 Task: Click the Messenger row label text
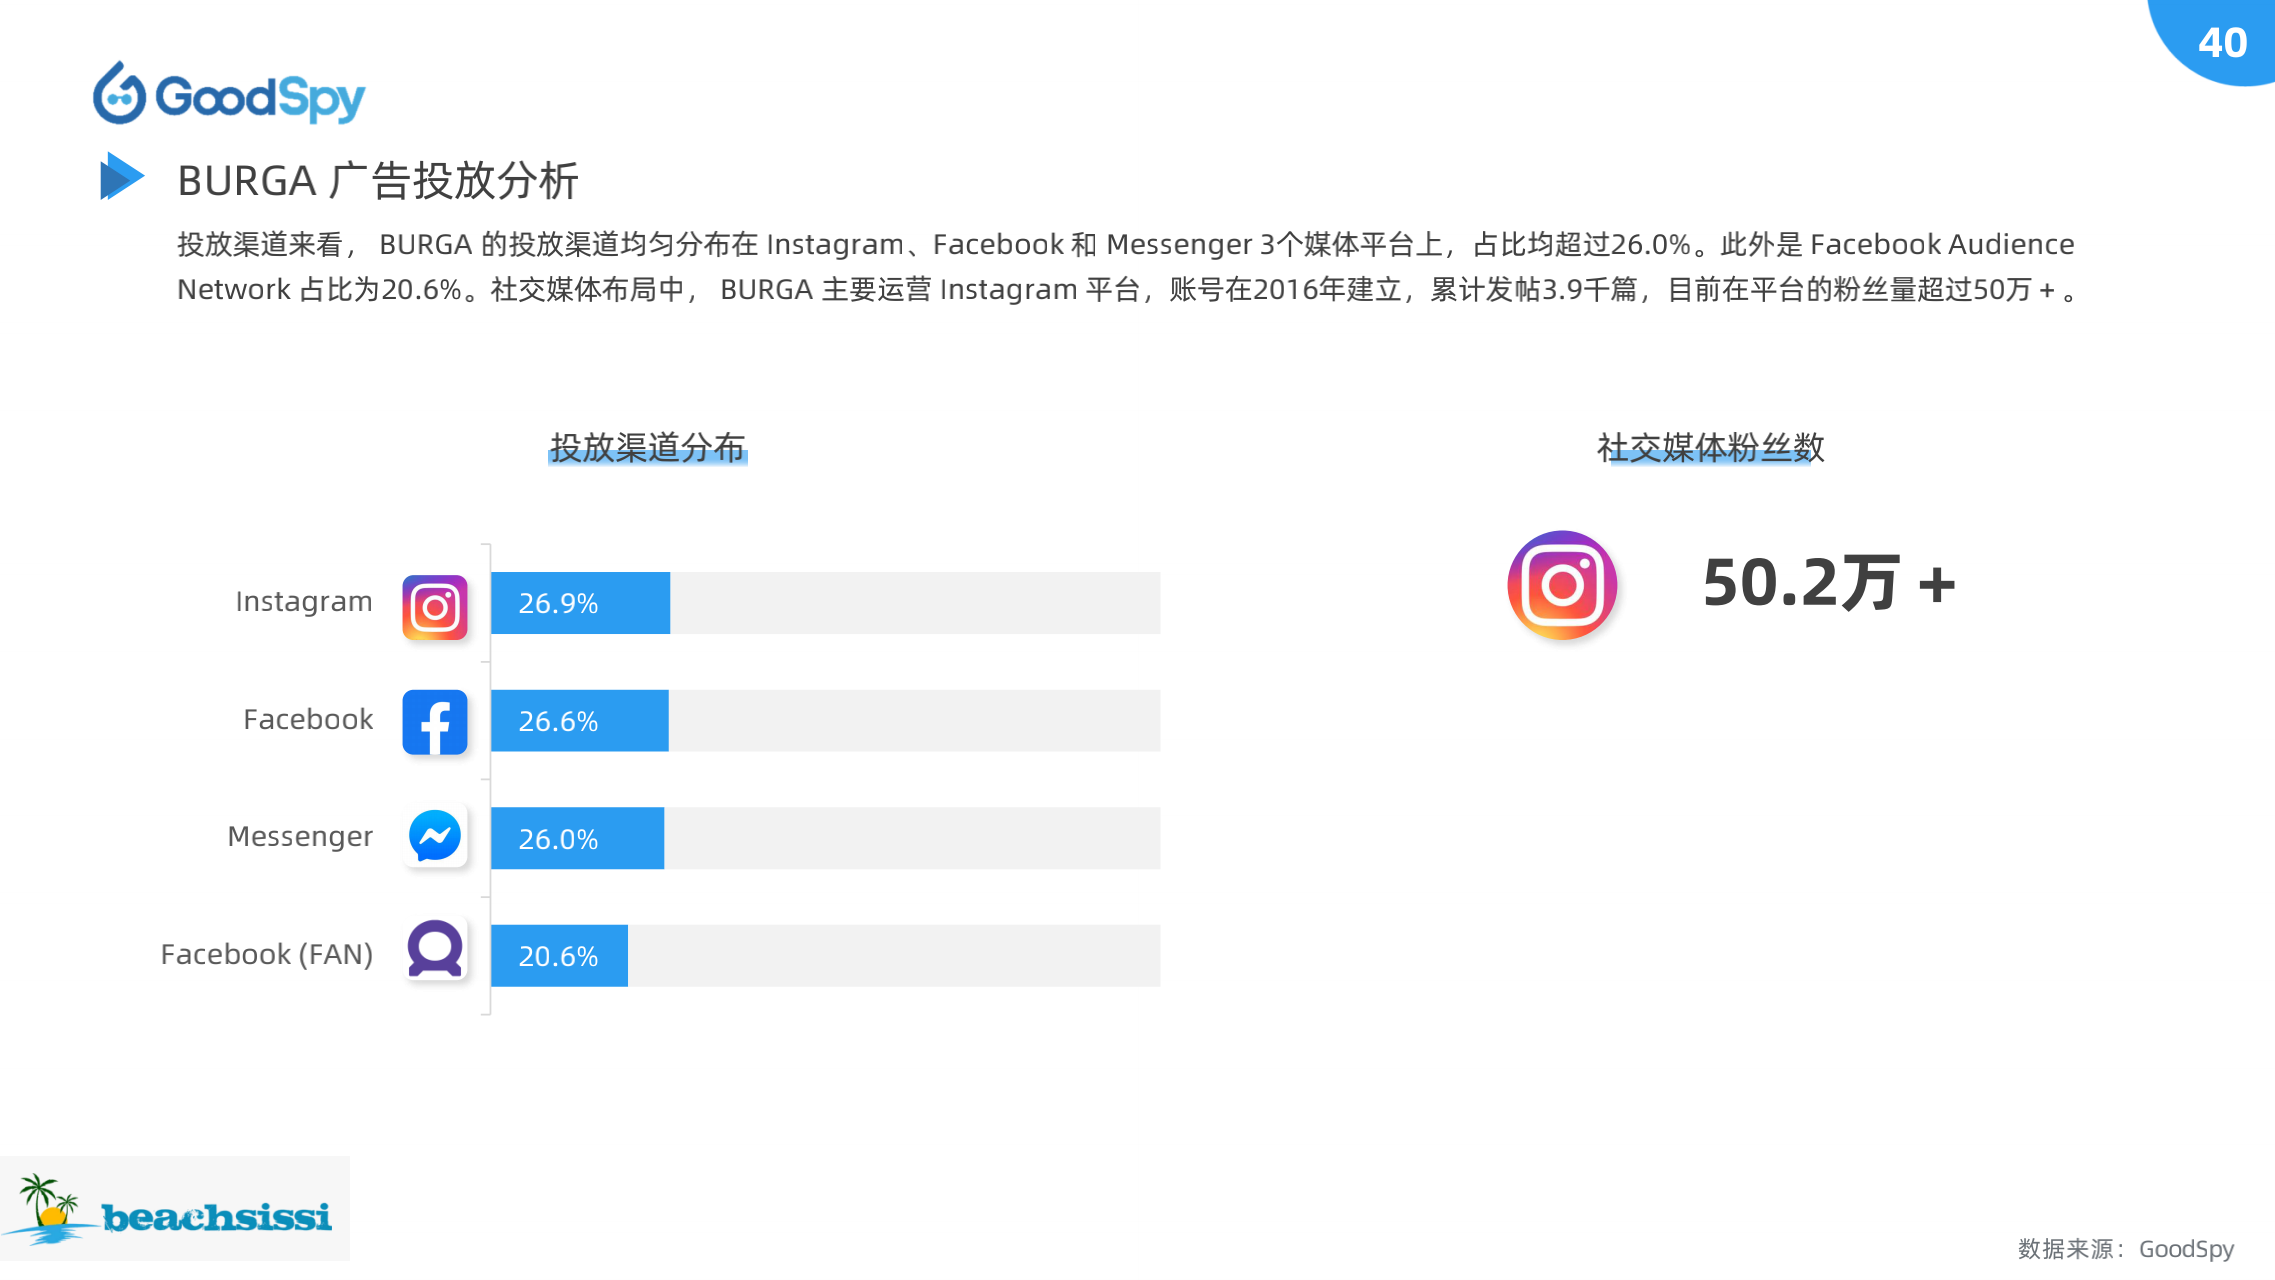point(300,836)
